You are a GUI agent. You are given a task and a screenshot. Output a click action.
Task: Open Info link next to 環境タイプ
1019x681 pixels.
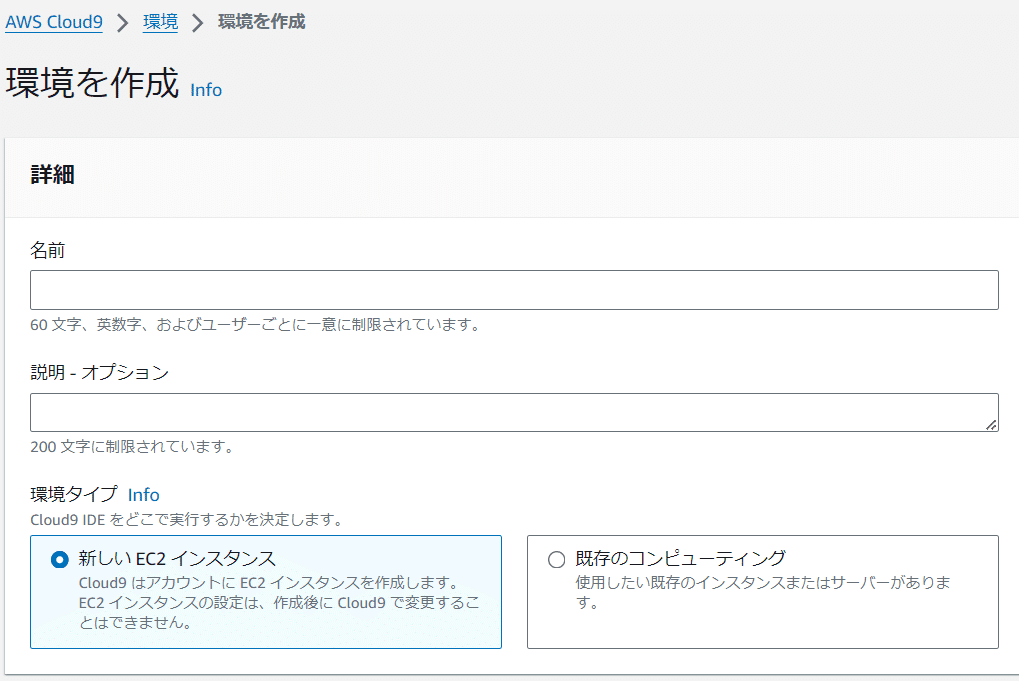pyautogui.click(x=144, y=495)
